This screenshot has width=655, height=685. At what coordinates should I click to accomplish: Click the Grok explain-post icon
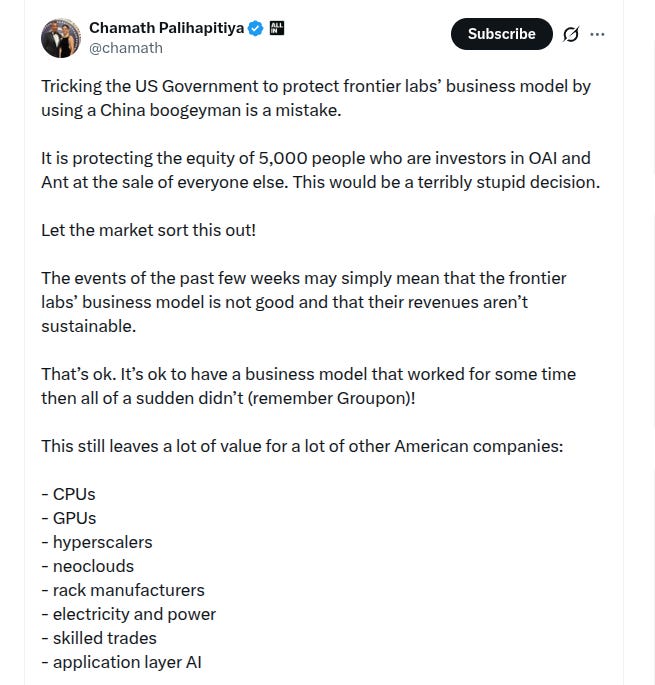[571, 34]
